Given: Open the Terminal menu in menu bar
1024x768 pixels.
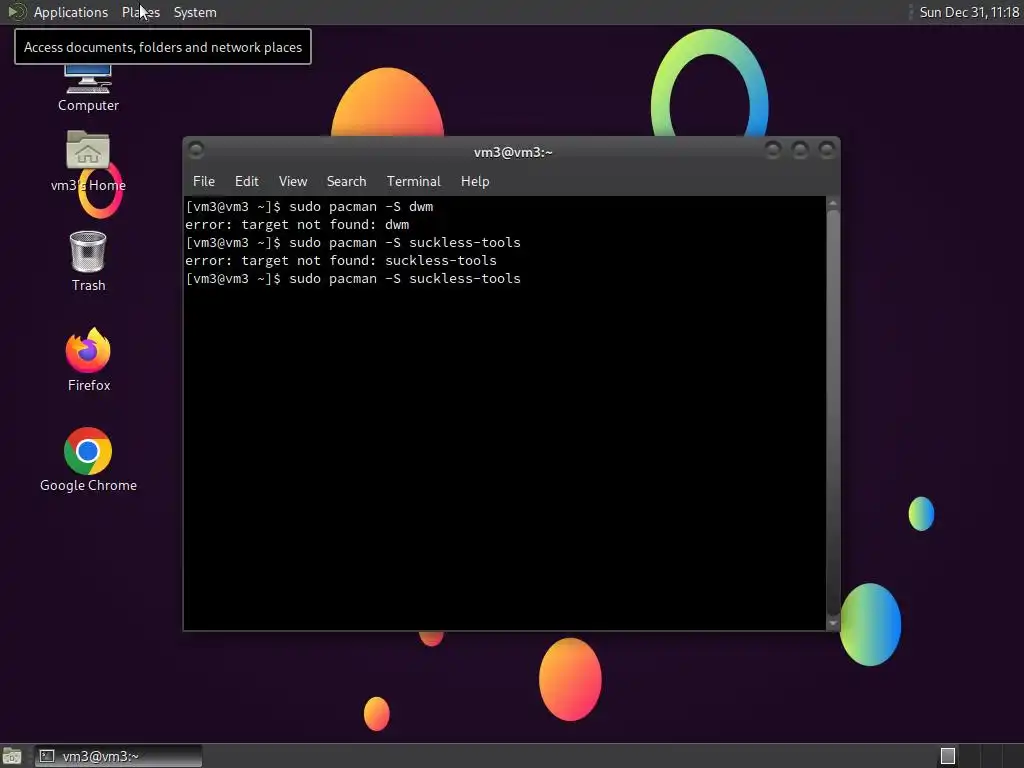Looking at the screenshot, I should (413, 182).
